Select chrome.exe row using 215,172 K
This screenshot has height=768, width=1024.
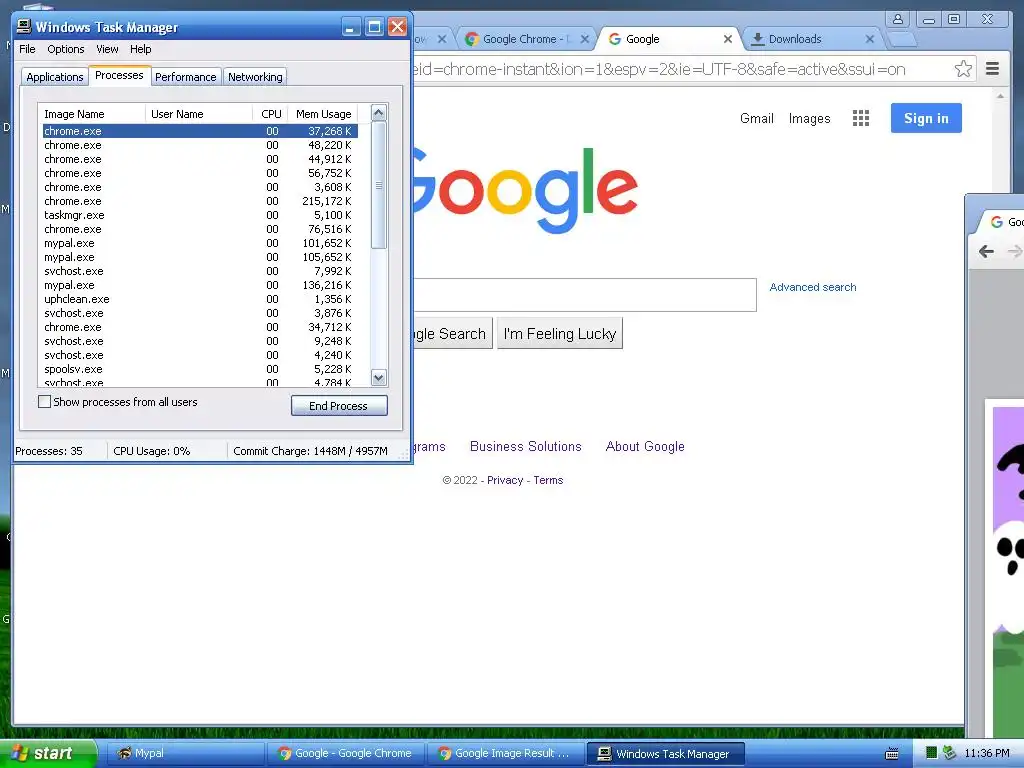click(200, 201)
